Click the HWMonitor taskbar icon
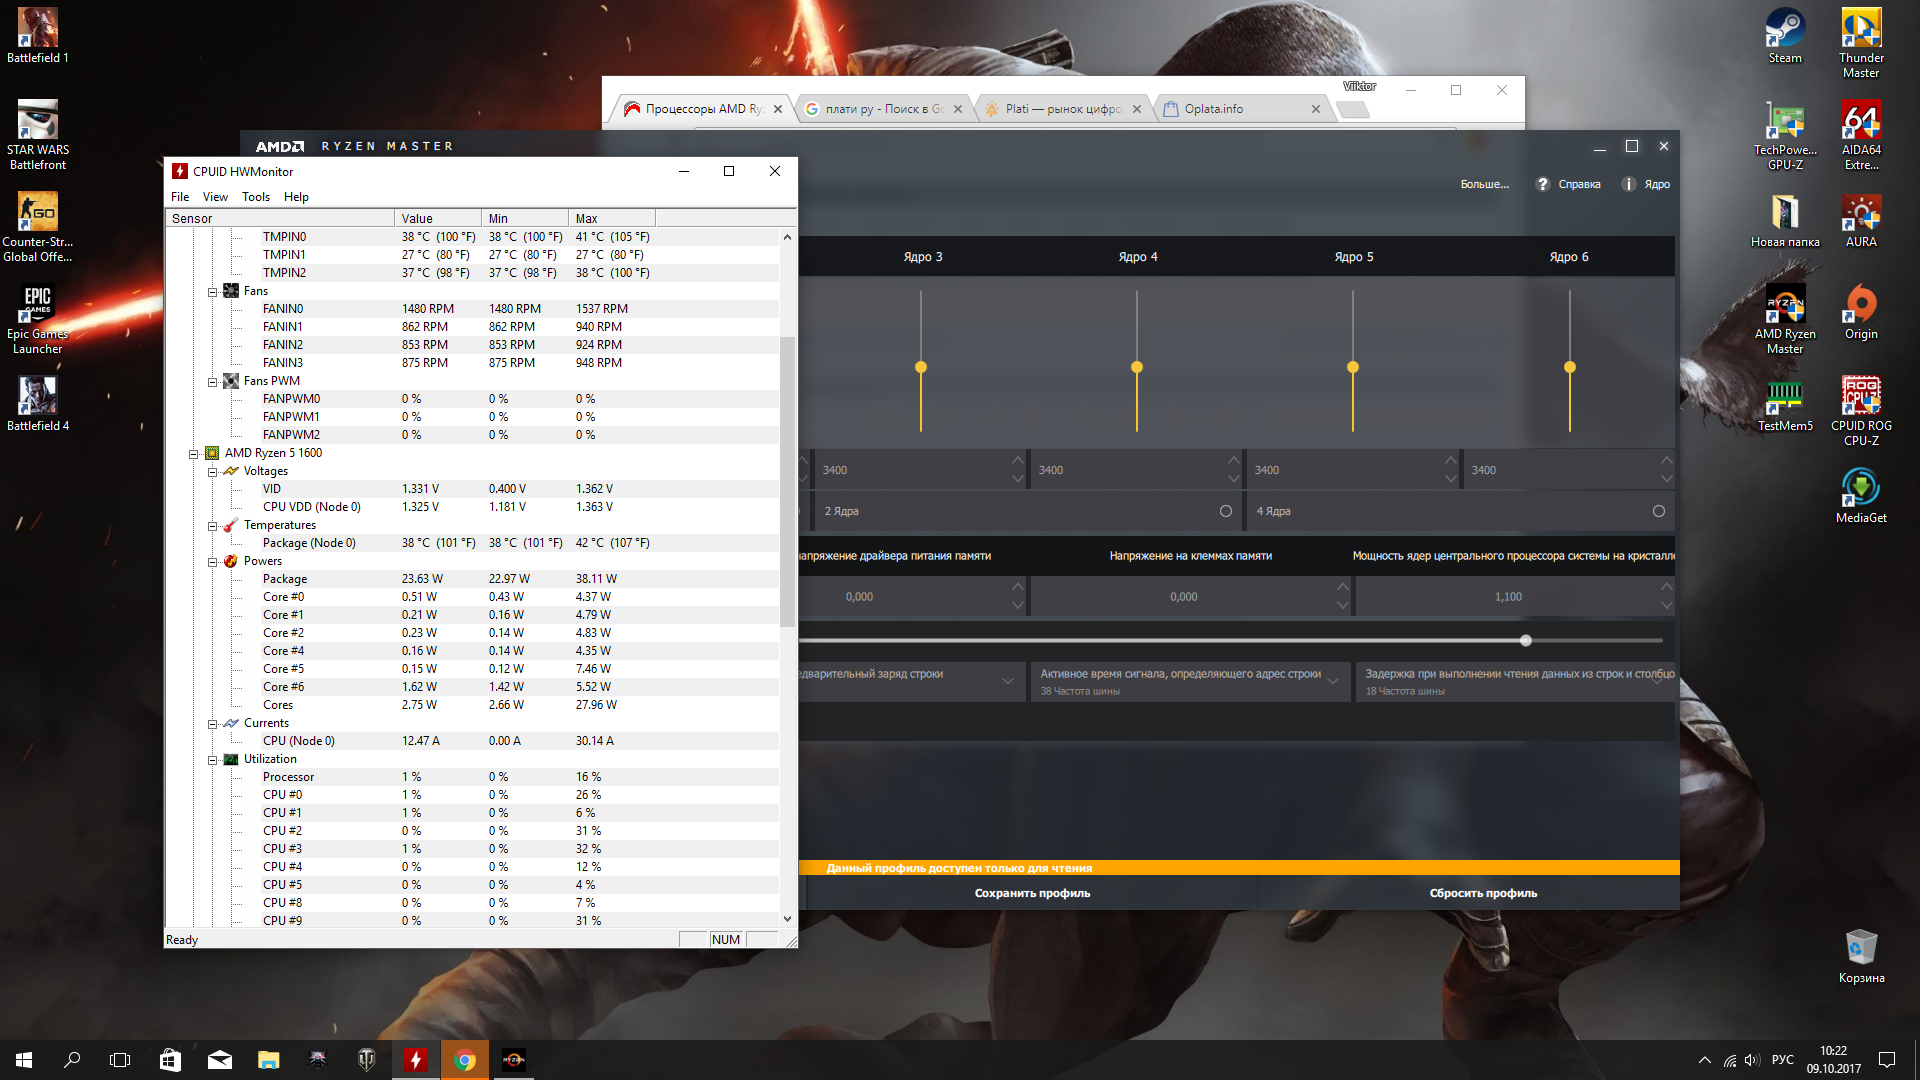Viewport: 1920px width, 1080px height. pyautogui.click(x=415, y=1060)
